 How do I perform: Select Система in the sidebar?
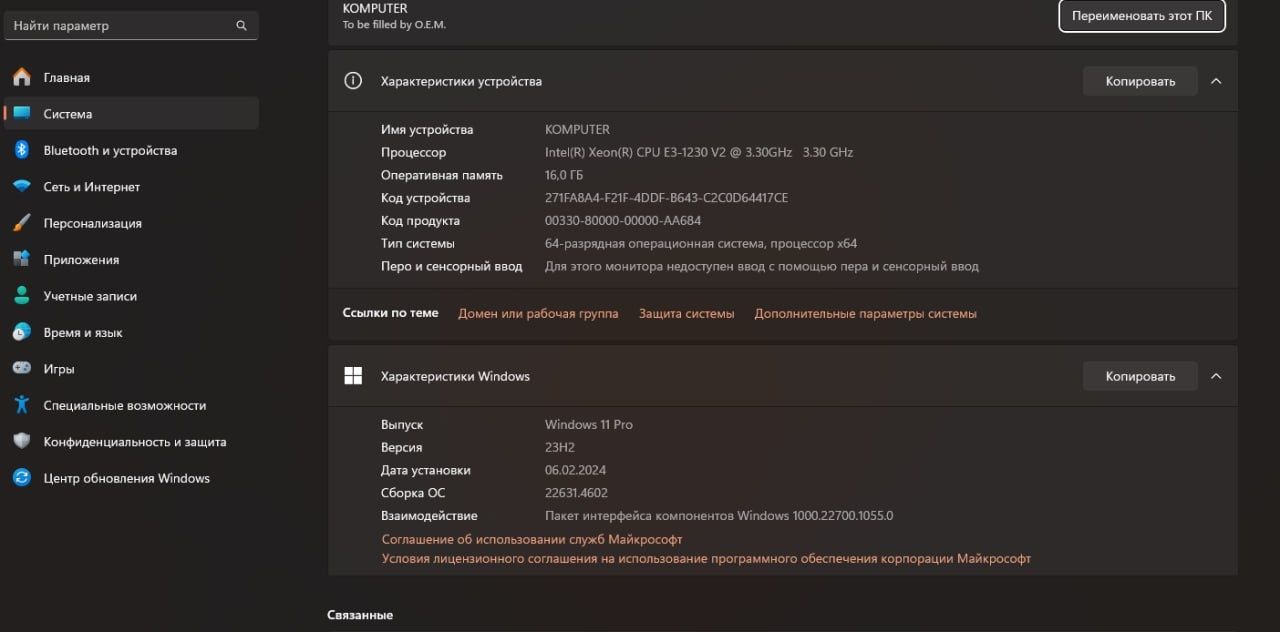pos(131,113)
